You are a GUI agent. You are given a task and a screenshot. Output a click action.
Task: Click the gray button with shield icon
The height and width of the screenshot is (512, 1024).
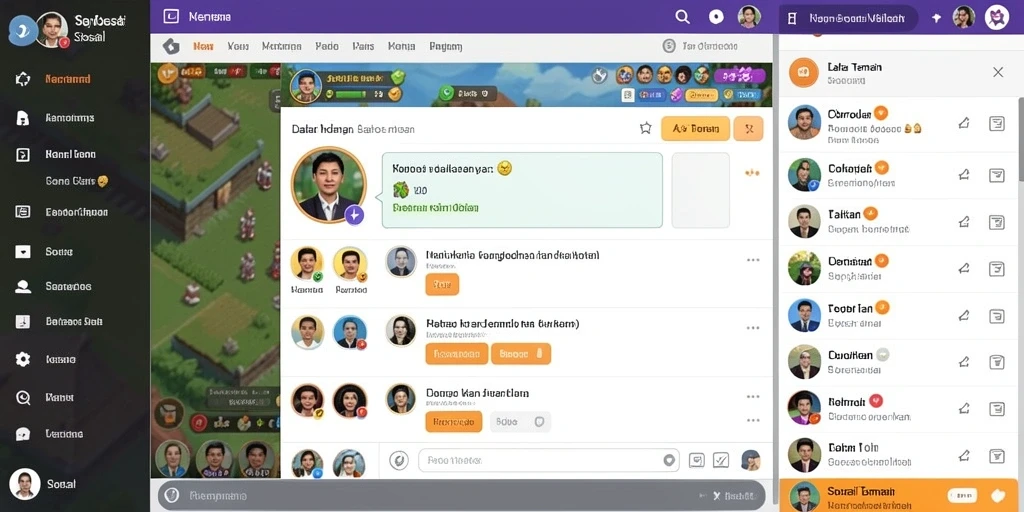point(520,422)
